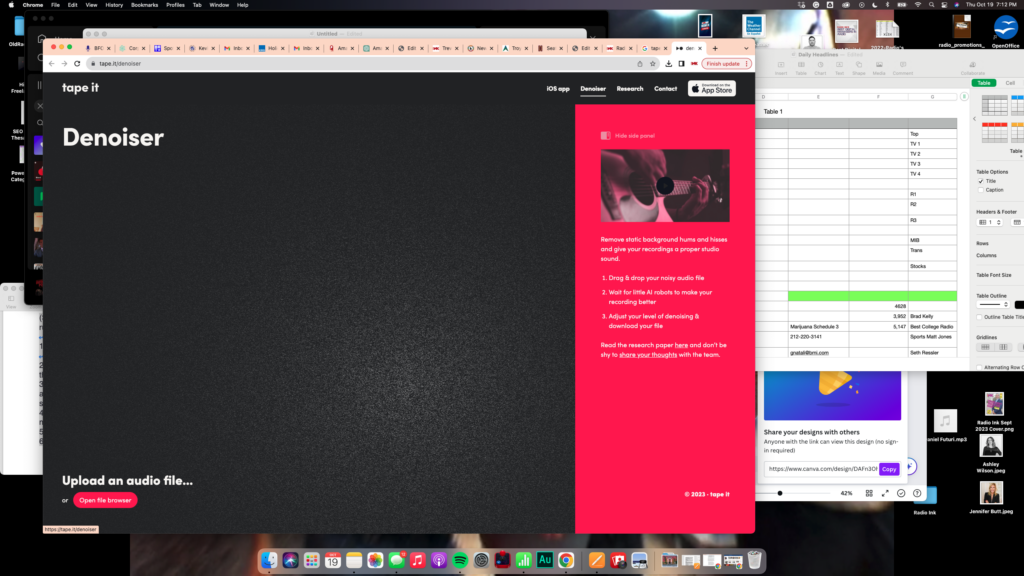Click Chrome forward arrow

[64, 63]
